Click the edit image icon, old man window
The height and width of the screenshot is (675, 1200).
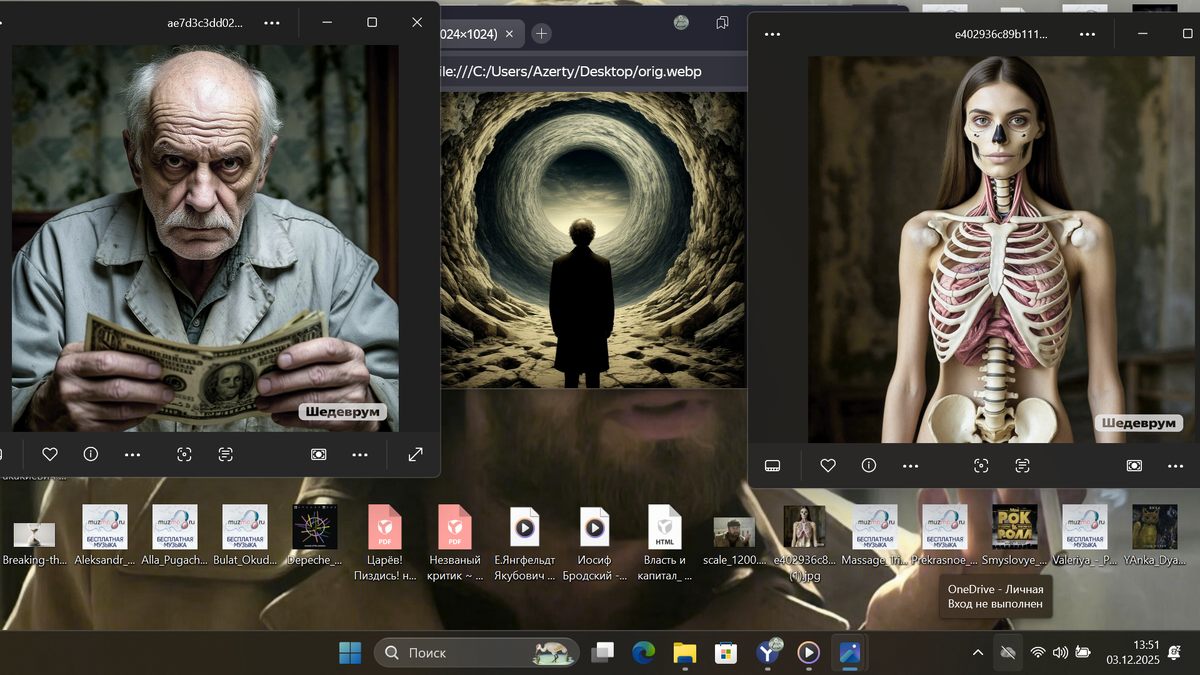coord(318,454)
